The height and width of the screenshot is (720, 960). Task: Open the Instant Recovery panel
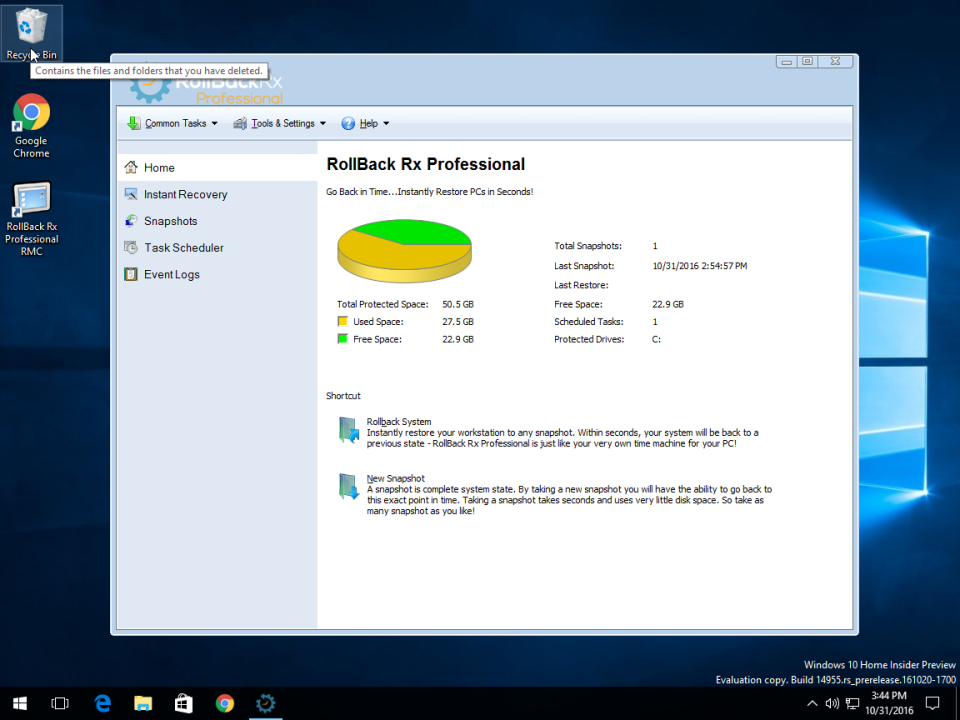[x=184, y=193]
